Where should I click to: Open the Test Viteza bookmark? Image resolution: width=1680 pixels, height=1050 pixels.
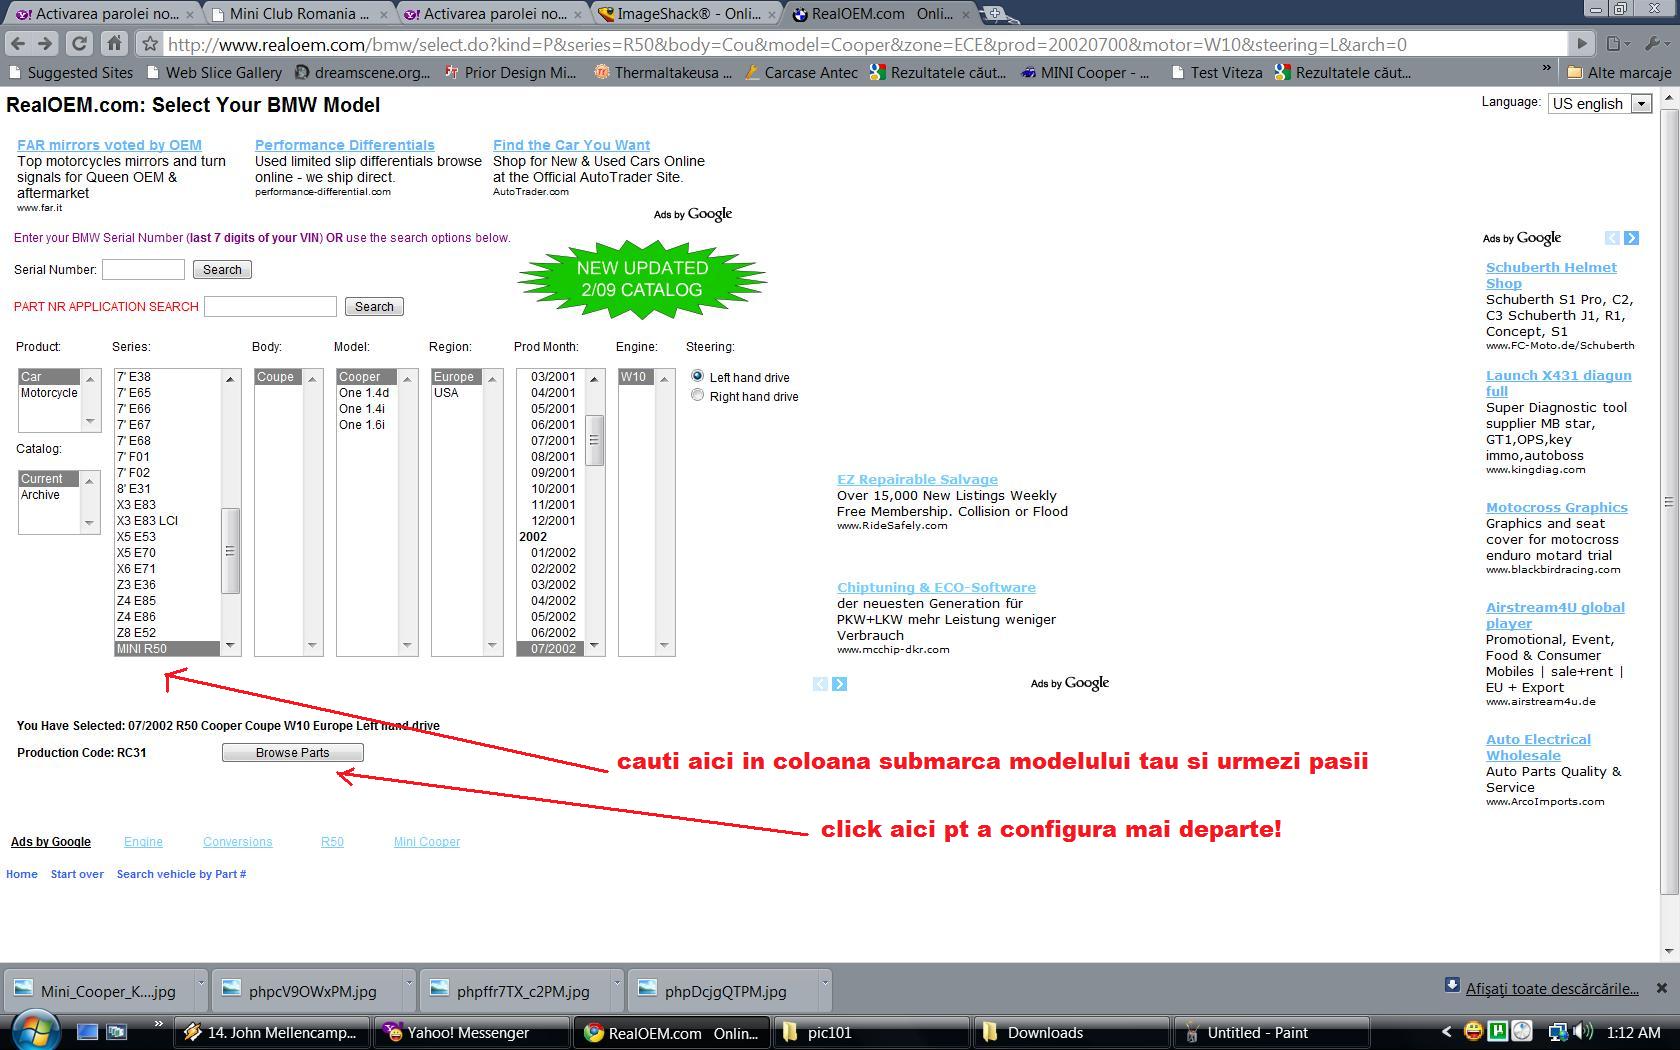coord(1217,72)
